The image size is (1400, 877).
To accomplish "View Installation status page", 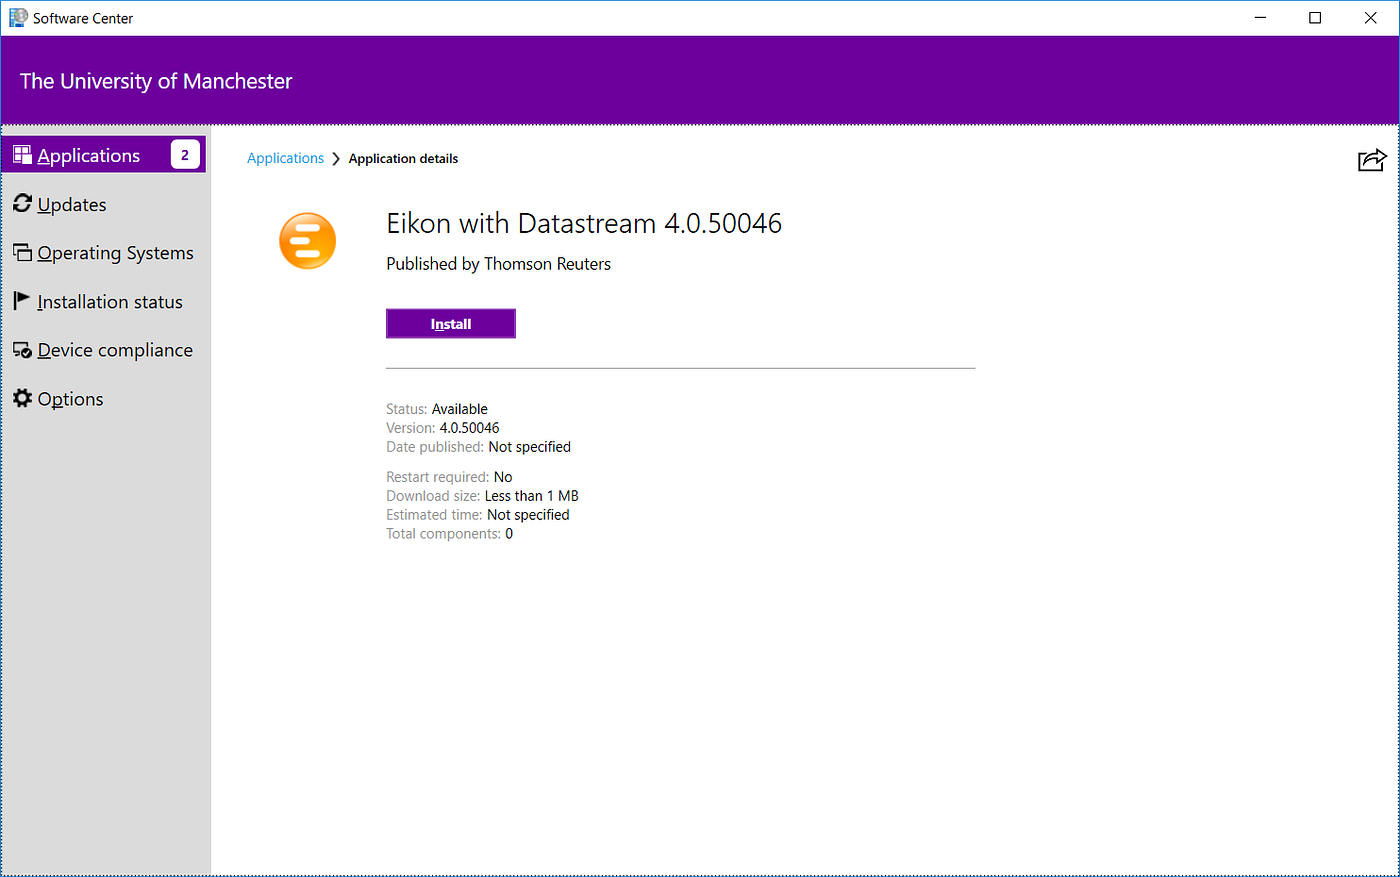I will pyautogui.click(x=104, y=301).
